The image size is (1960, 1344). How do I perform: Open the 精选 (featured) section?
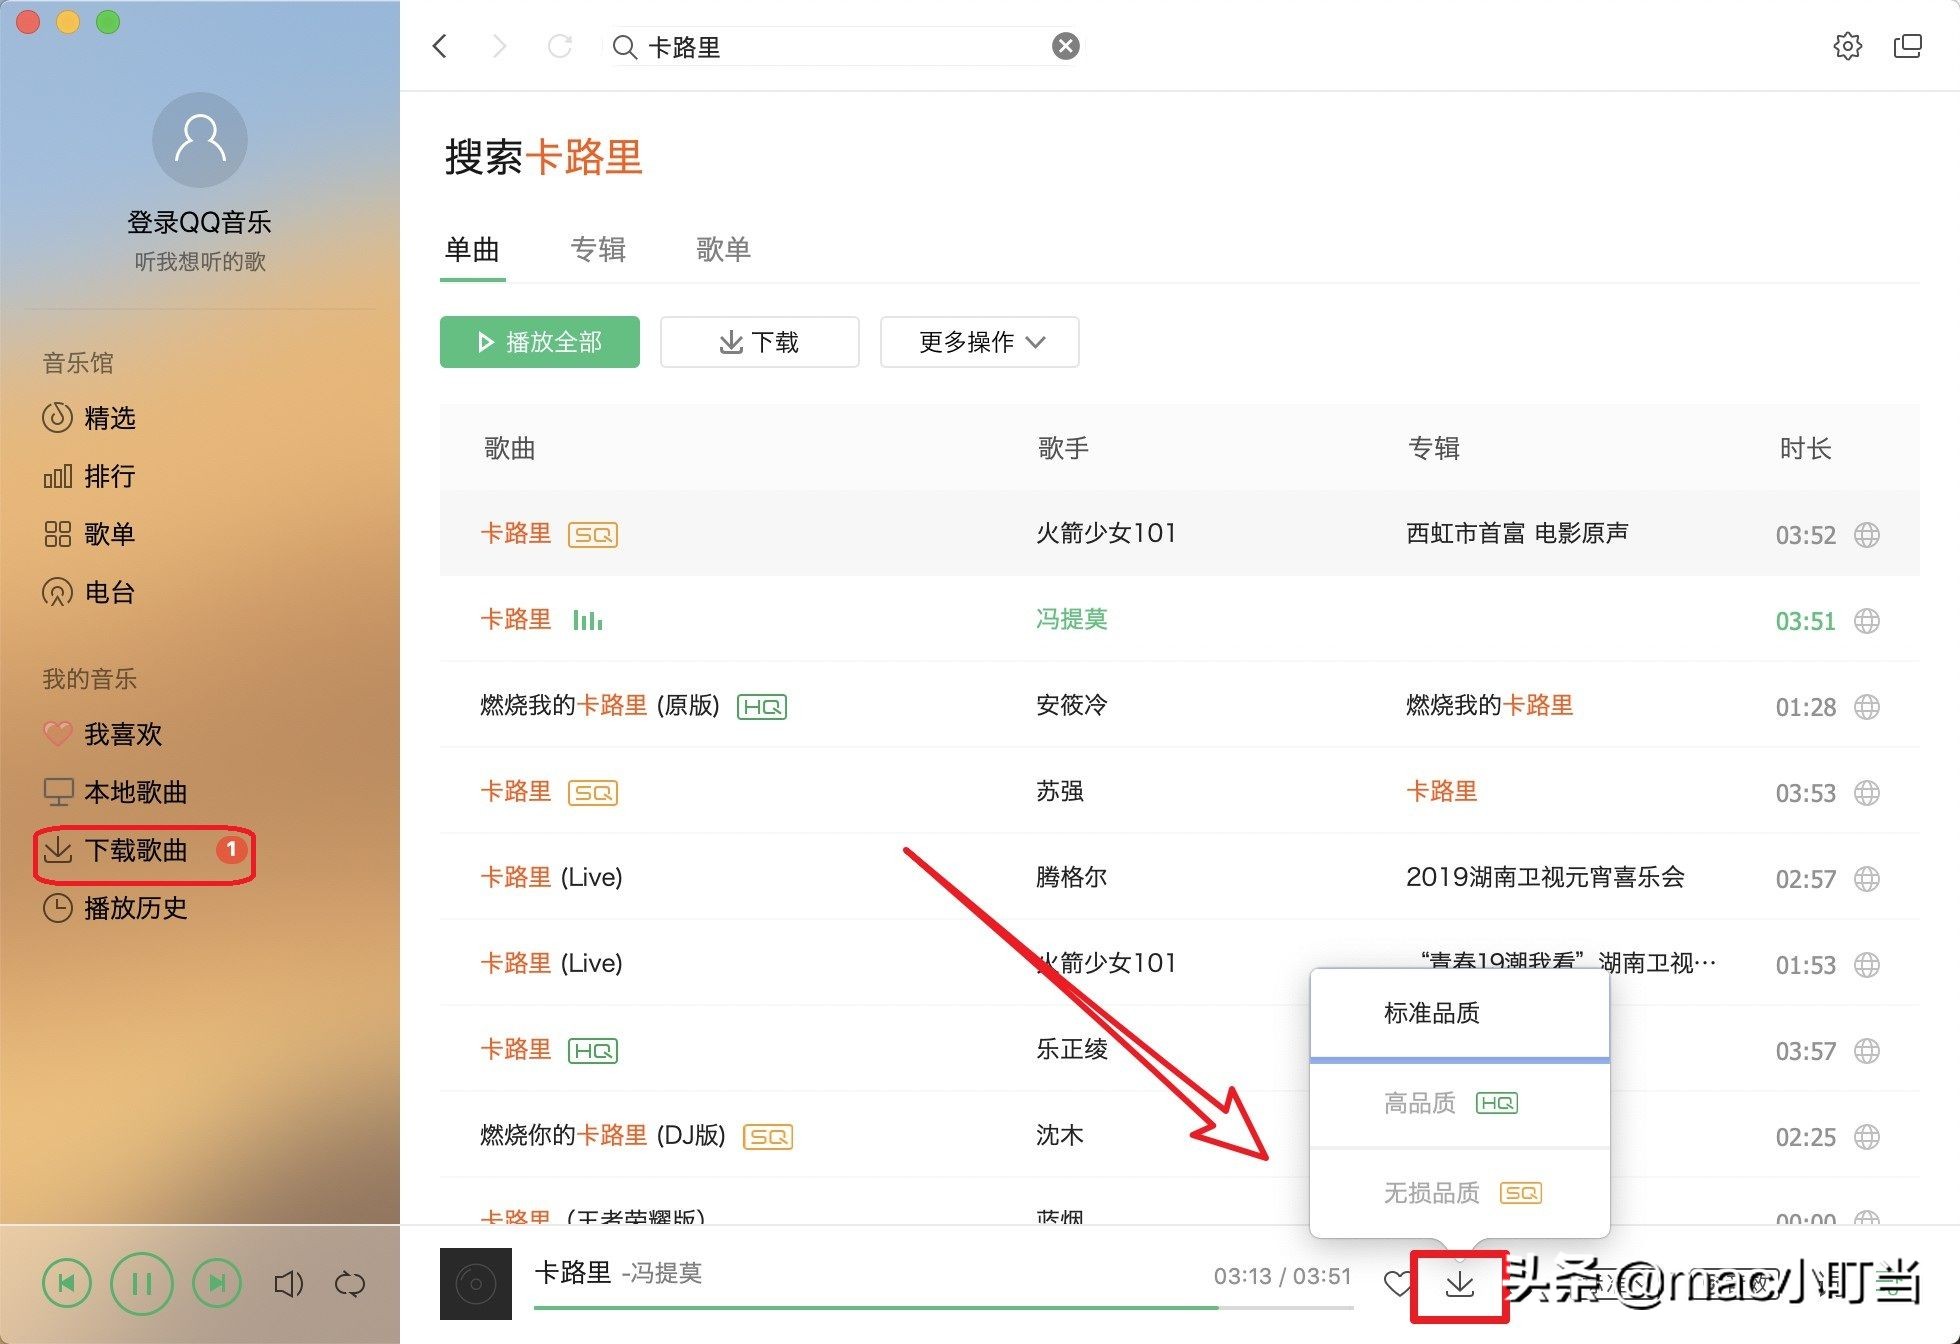110,419
